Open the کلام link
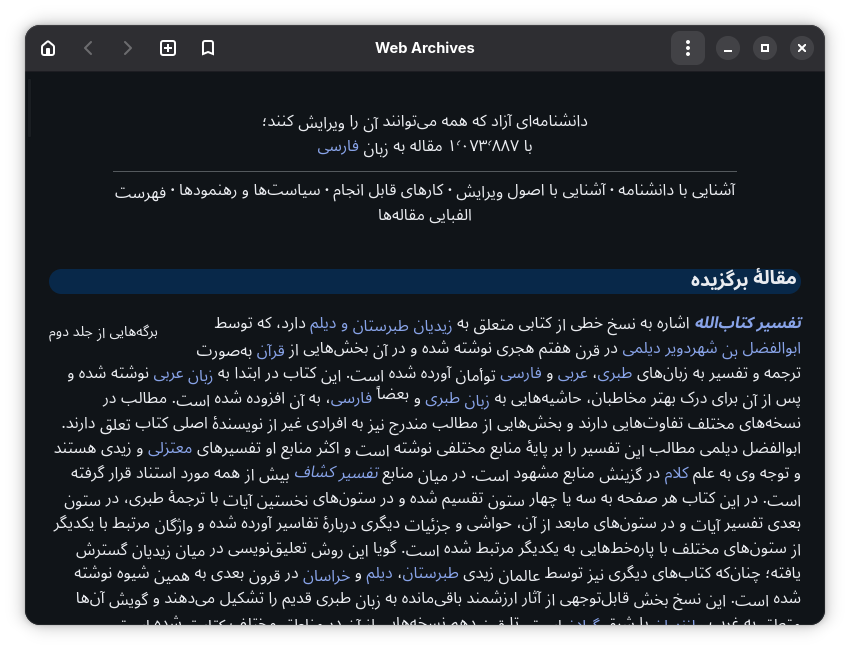The width and height of the screenshot is (850, 650). tap(676, 474)
